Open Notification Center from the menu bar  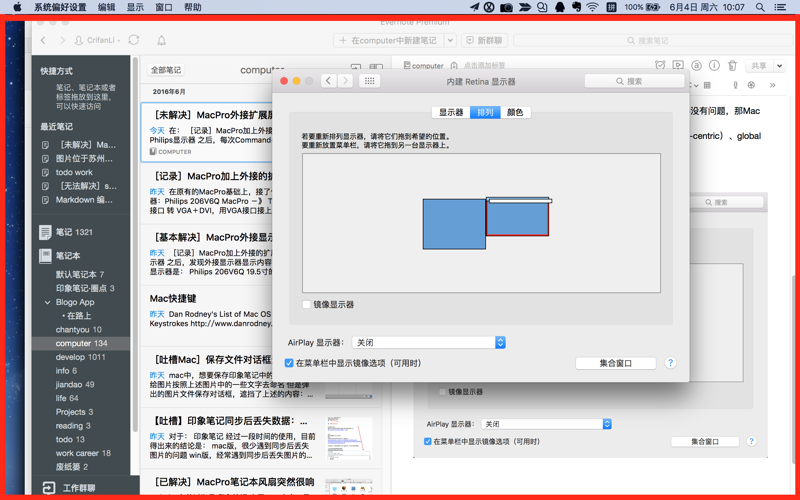coord(780,7)
